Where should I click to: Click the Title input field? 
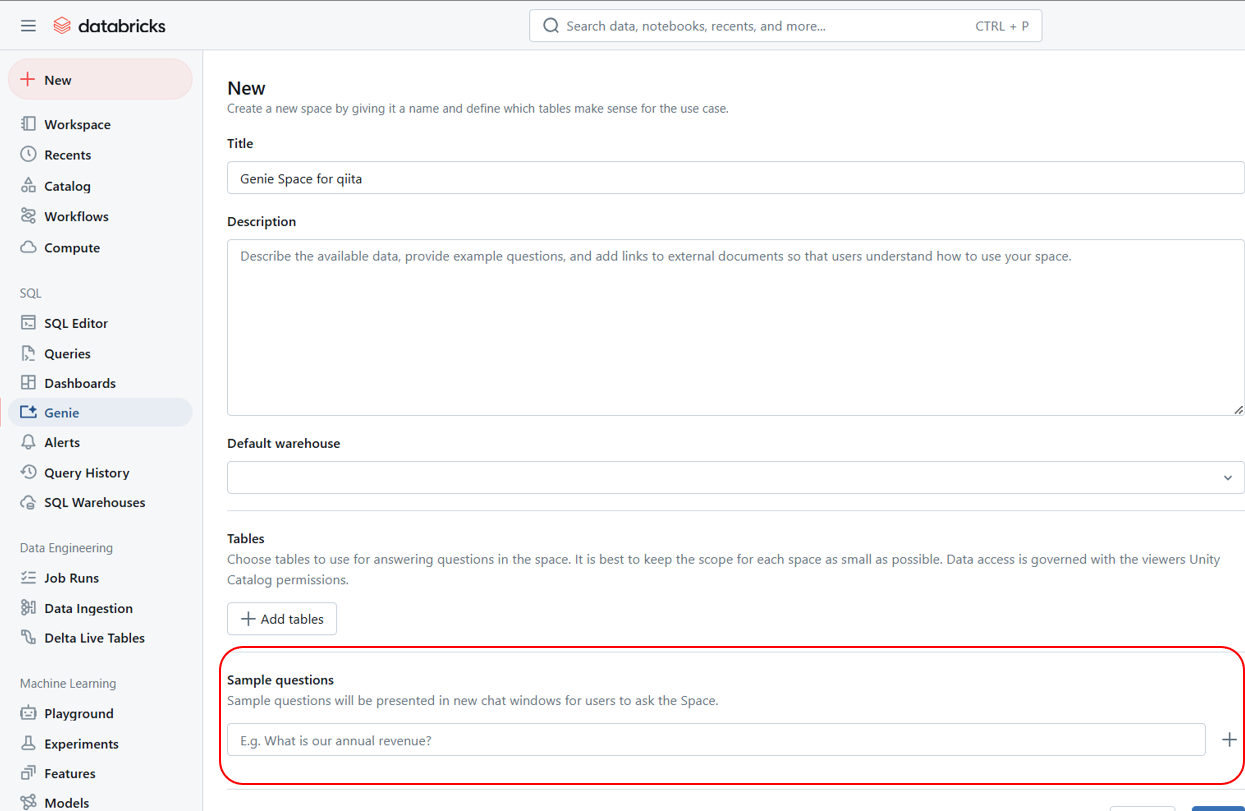tap(735, 178)
